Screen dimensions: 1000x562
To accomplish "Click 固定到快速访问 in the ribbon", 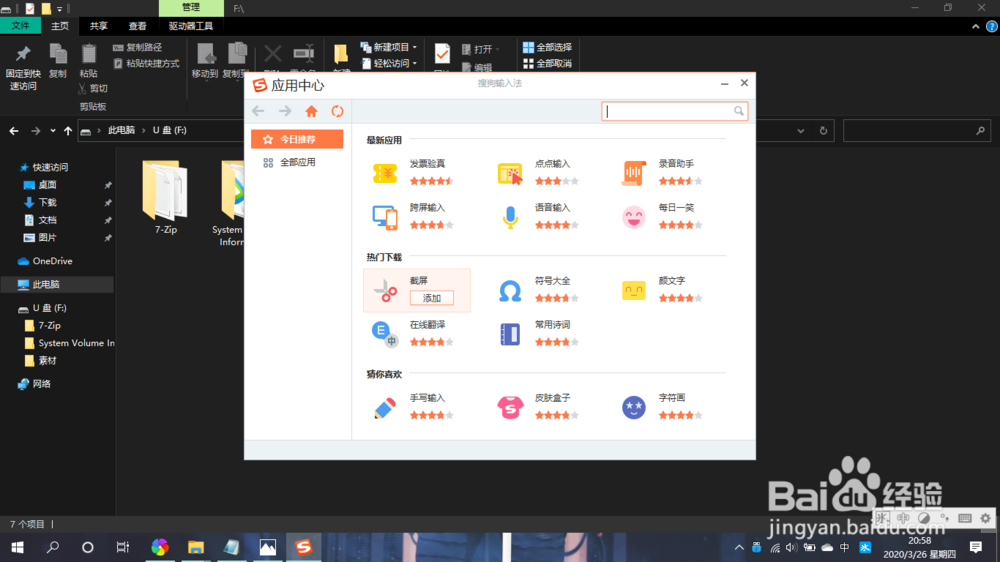I will click(23, 68).
